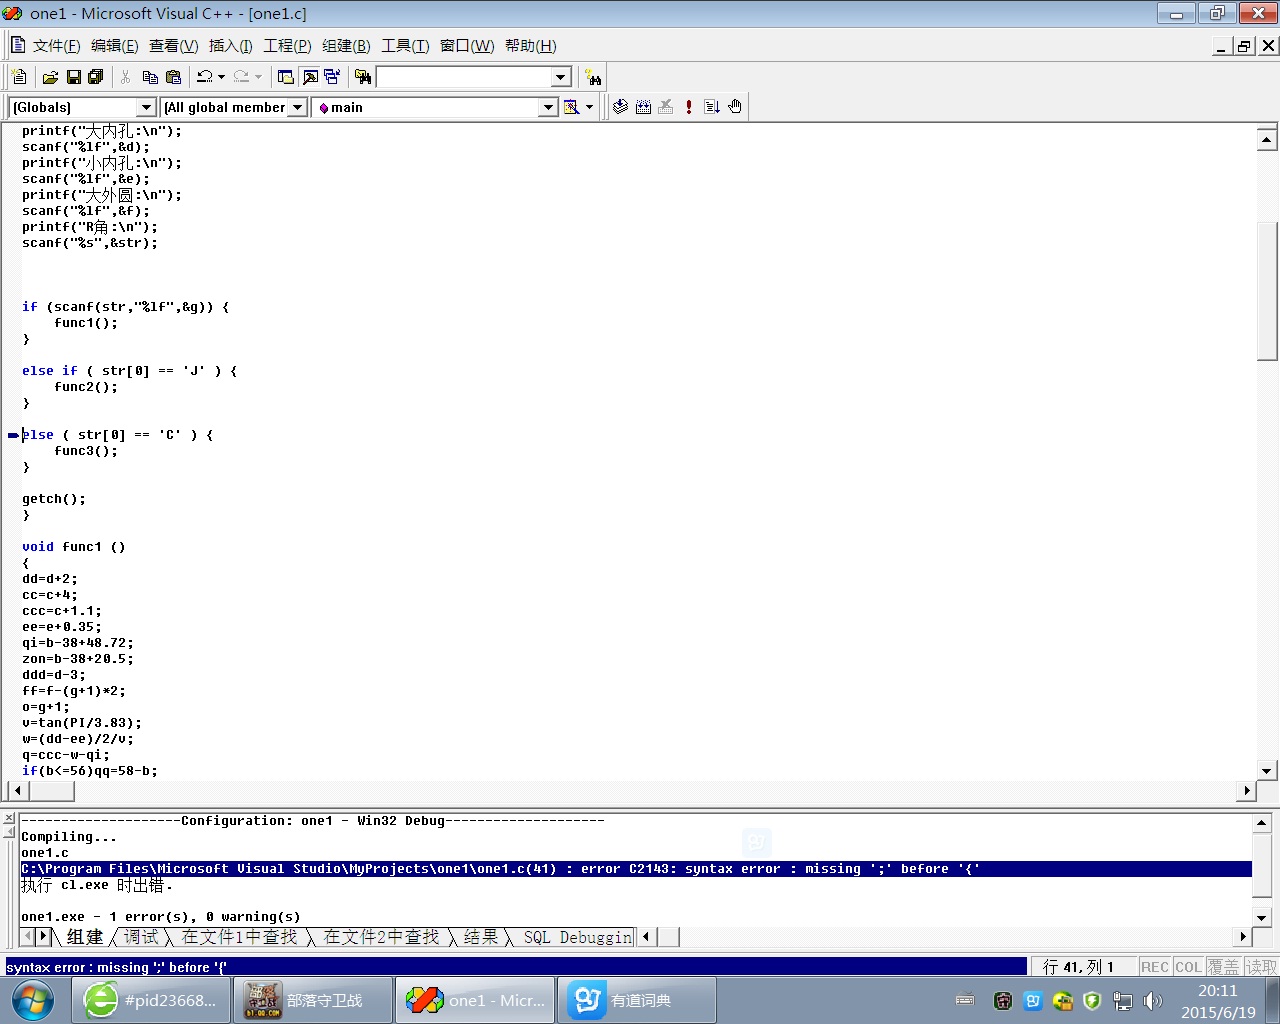The image size is (1280, 1024).
Task: Click the Open file icon
Action: click(x=50, y=77)
